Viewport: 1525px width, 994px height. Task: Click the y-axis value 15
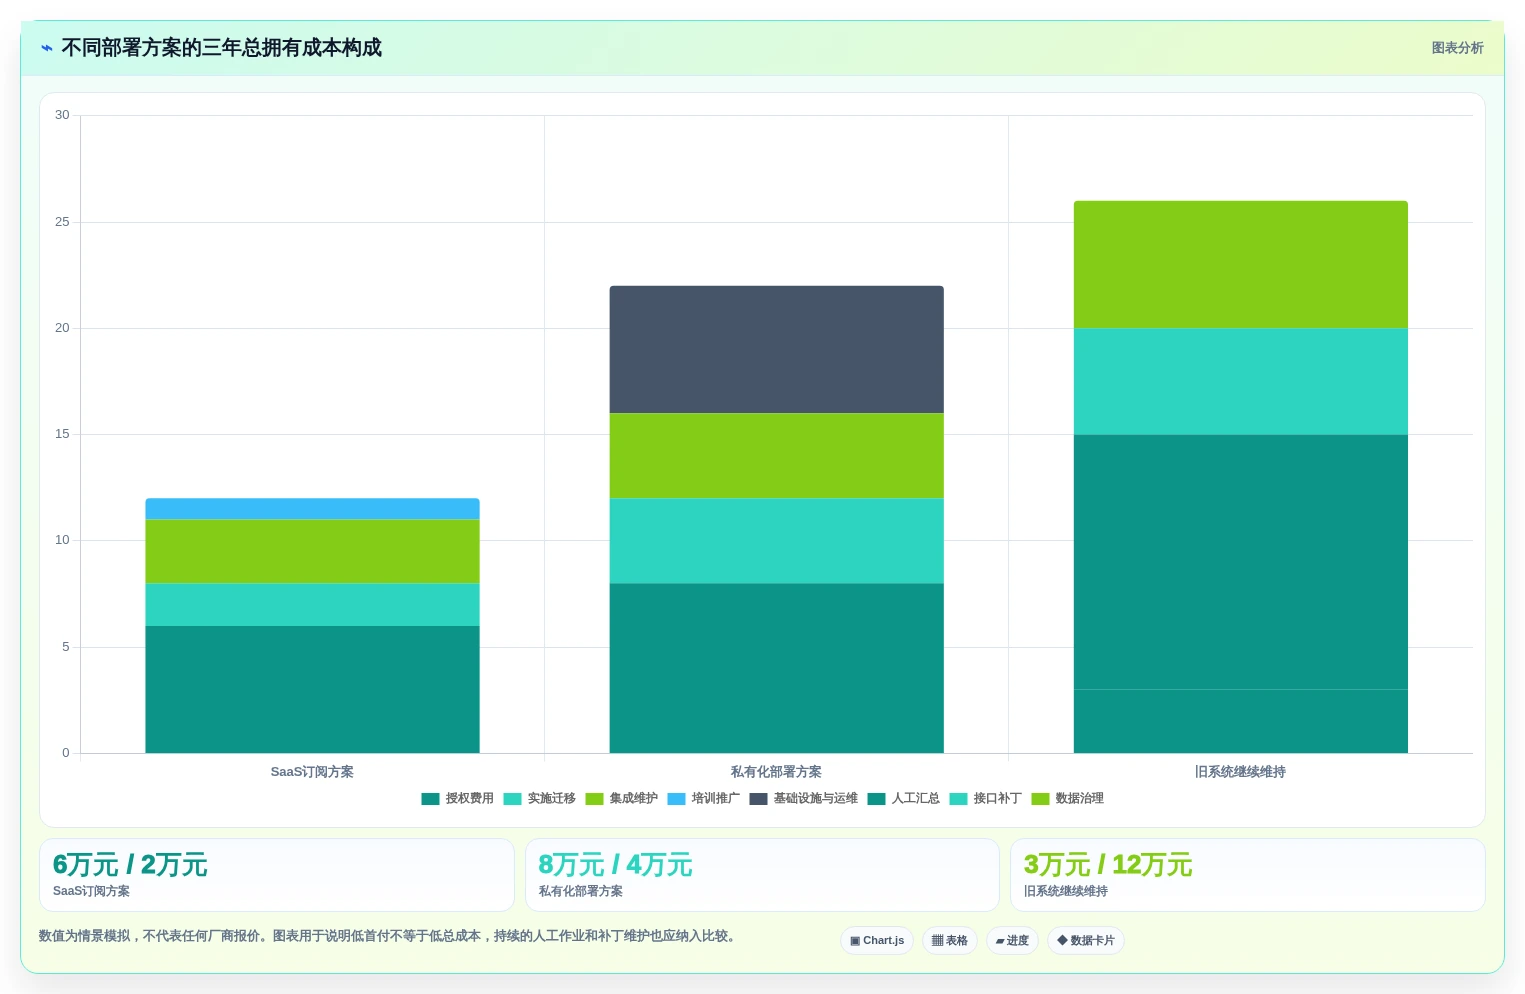pyautogui.click(x=63, y=434)
